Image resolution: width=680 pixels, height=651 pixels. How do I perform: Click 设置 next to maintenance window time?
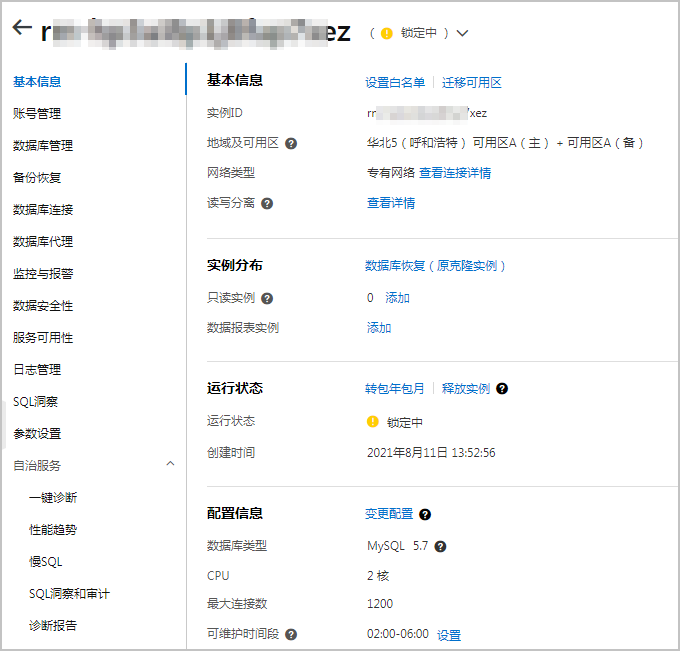(x=449, y=635)
